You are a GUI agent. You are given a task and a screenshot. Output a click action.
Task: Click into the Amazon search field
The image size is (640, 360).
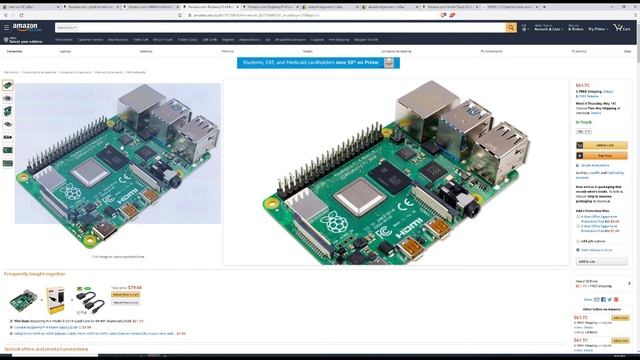click(x=291, y=27)
